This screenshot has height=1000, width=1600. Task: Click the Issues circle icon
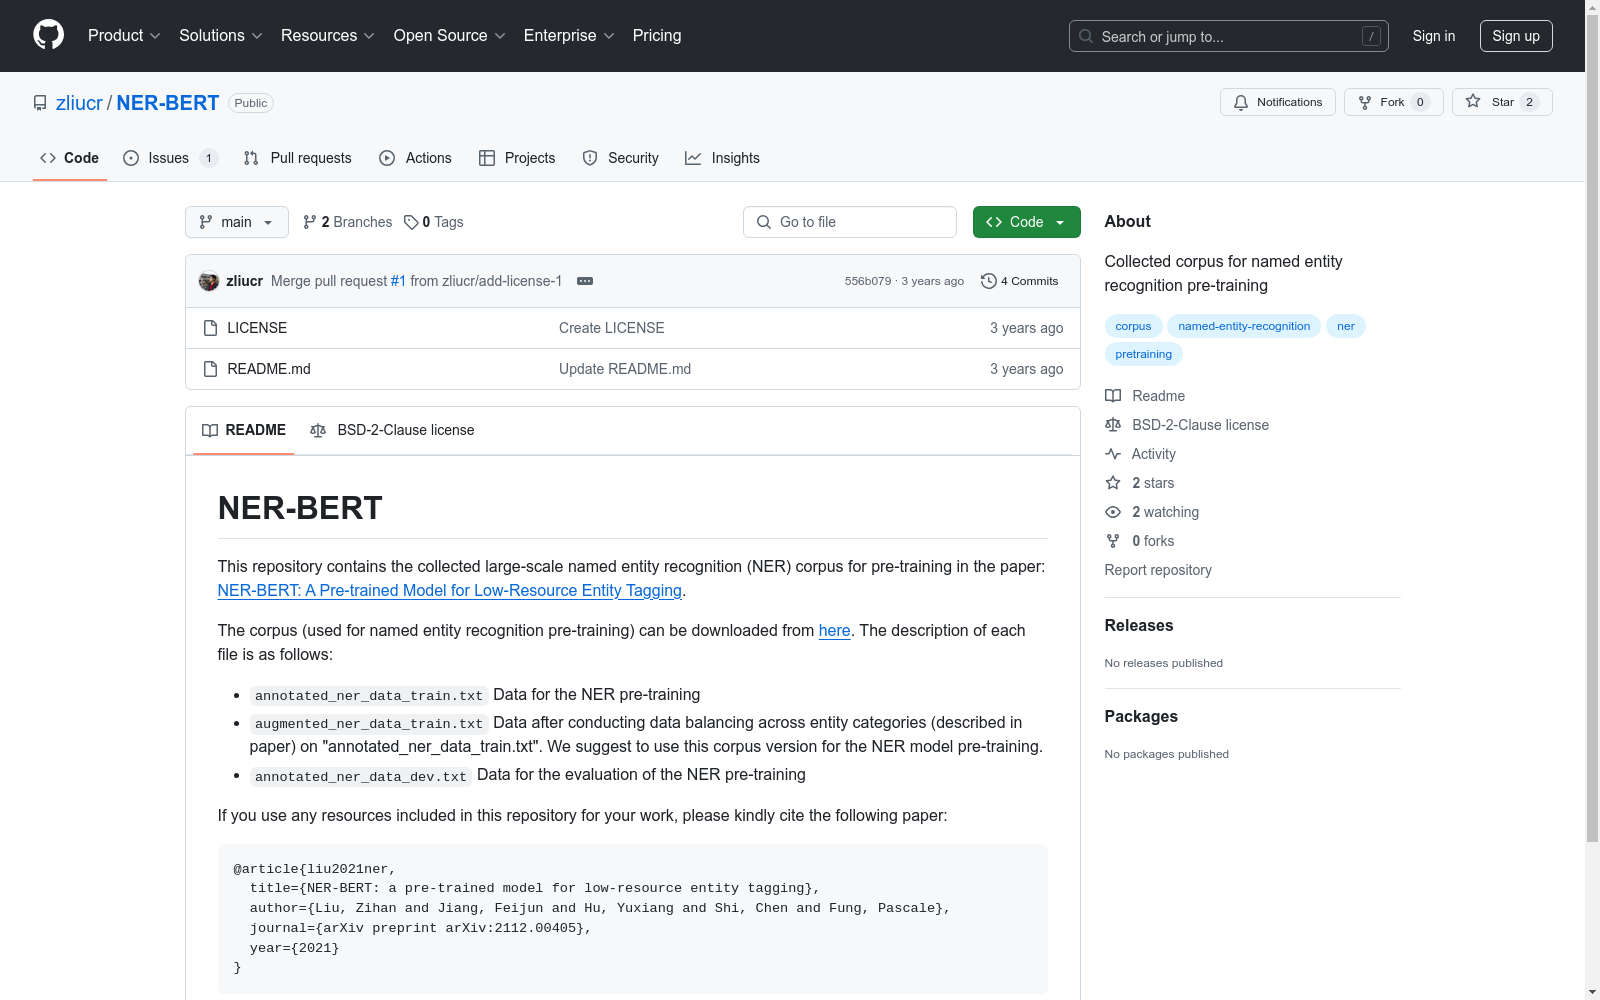[131, 158]
